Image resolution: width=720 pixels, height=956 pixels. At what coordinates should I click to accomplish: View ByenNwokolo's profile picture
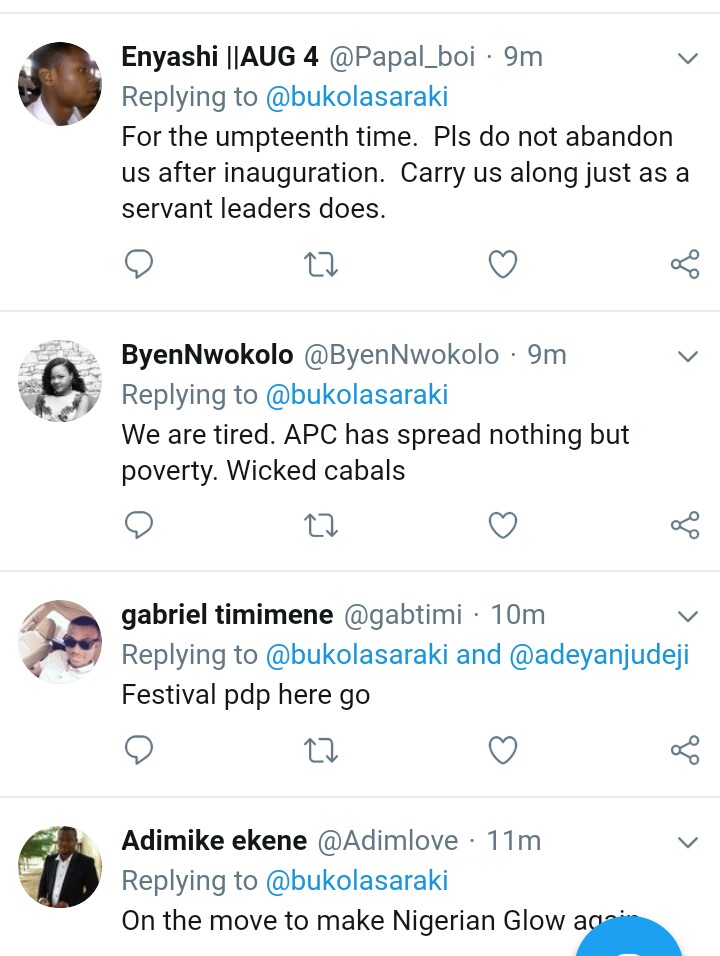[x=60, y=381]
